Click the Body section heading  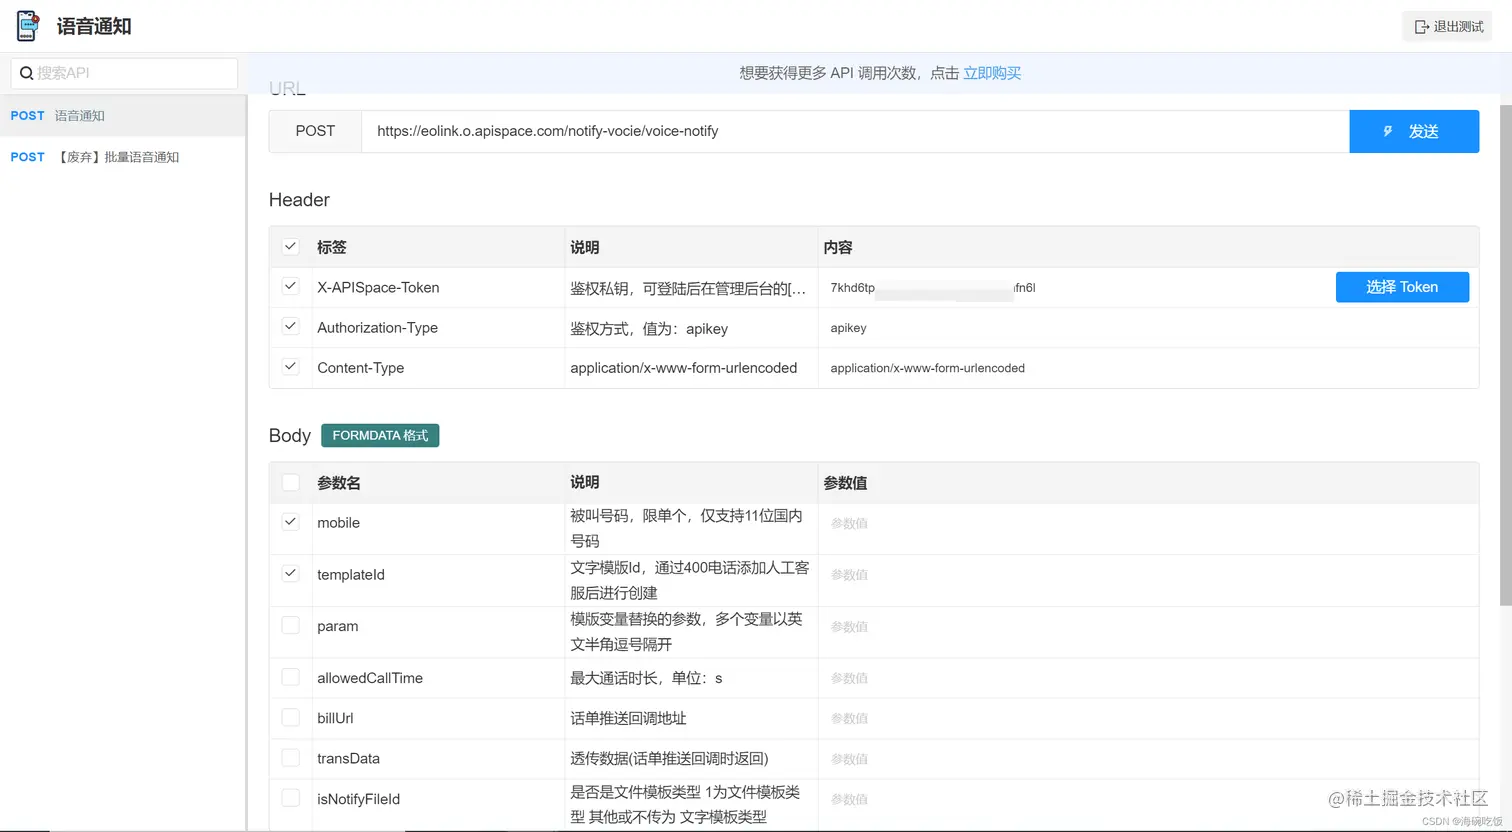pyautogui.click(x=290, y=436)
